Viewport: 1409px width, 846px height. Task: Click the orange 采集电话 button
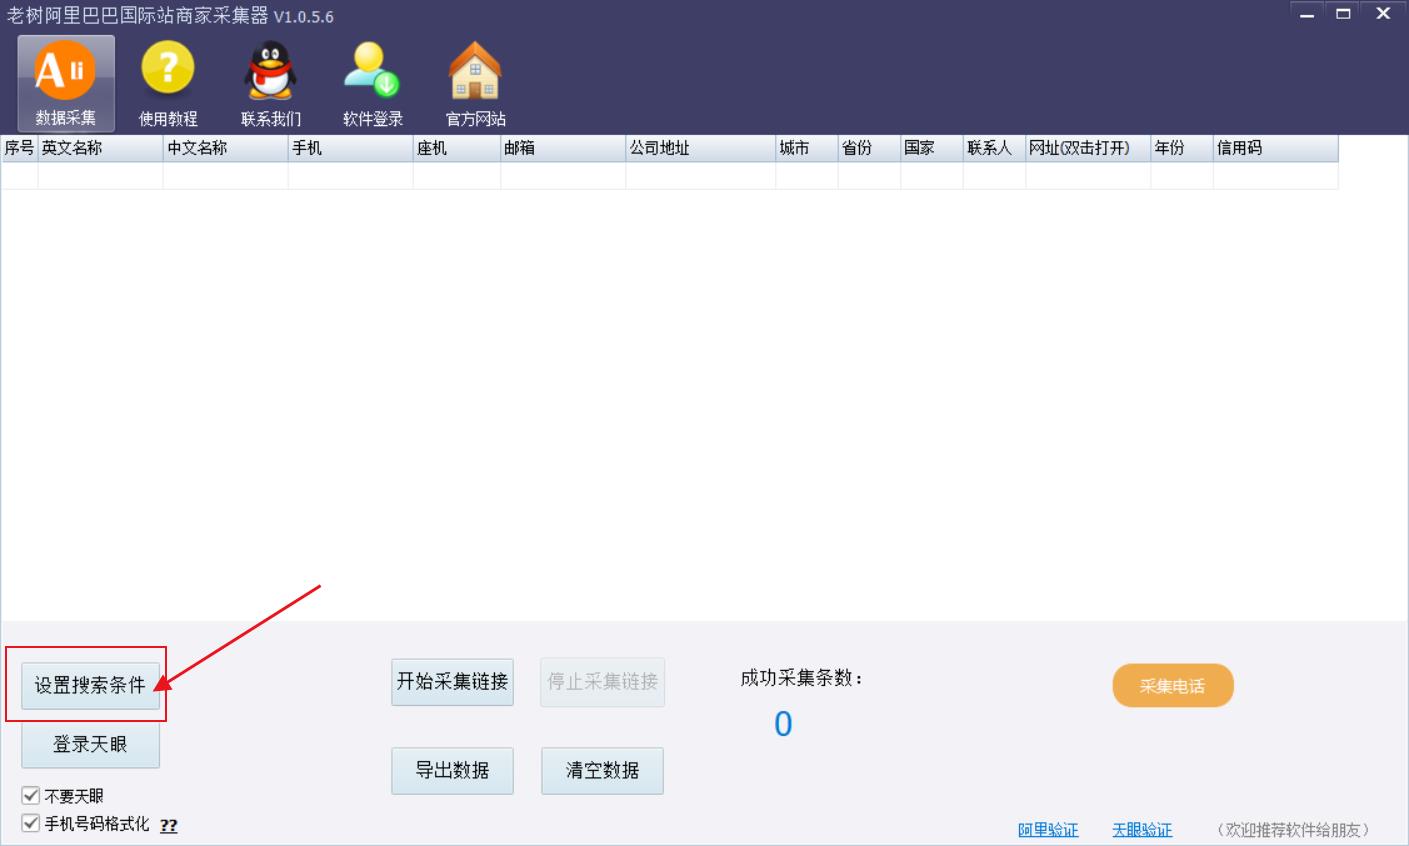pos(1173,686)
